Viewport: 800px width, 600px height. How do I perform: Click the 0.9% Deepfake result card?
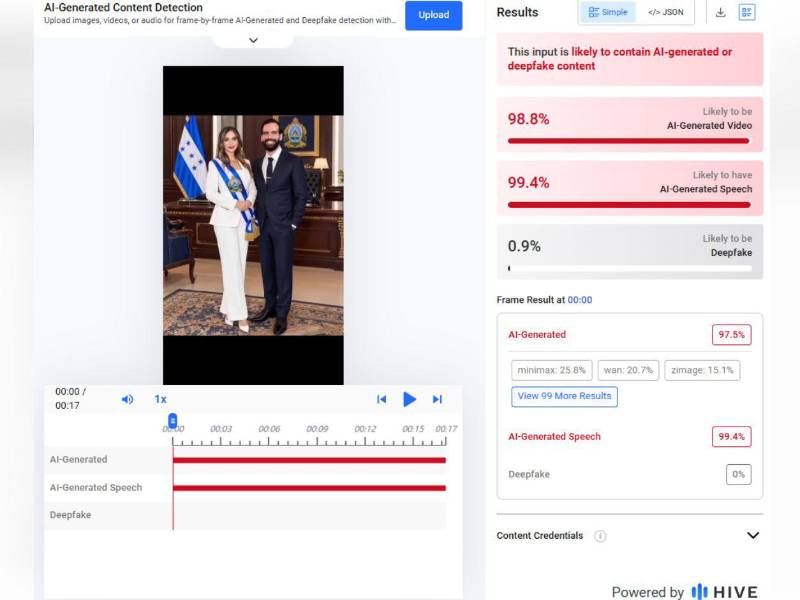630,252
